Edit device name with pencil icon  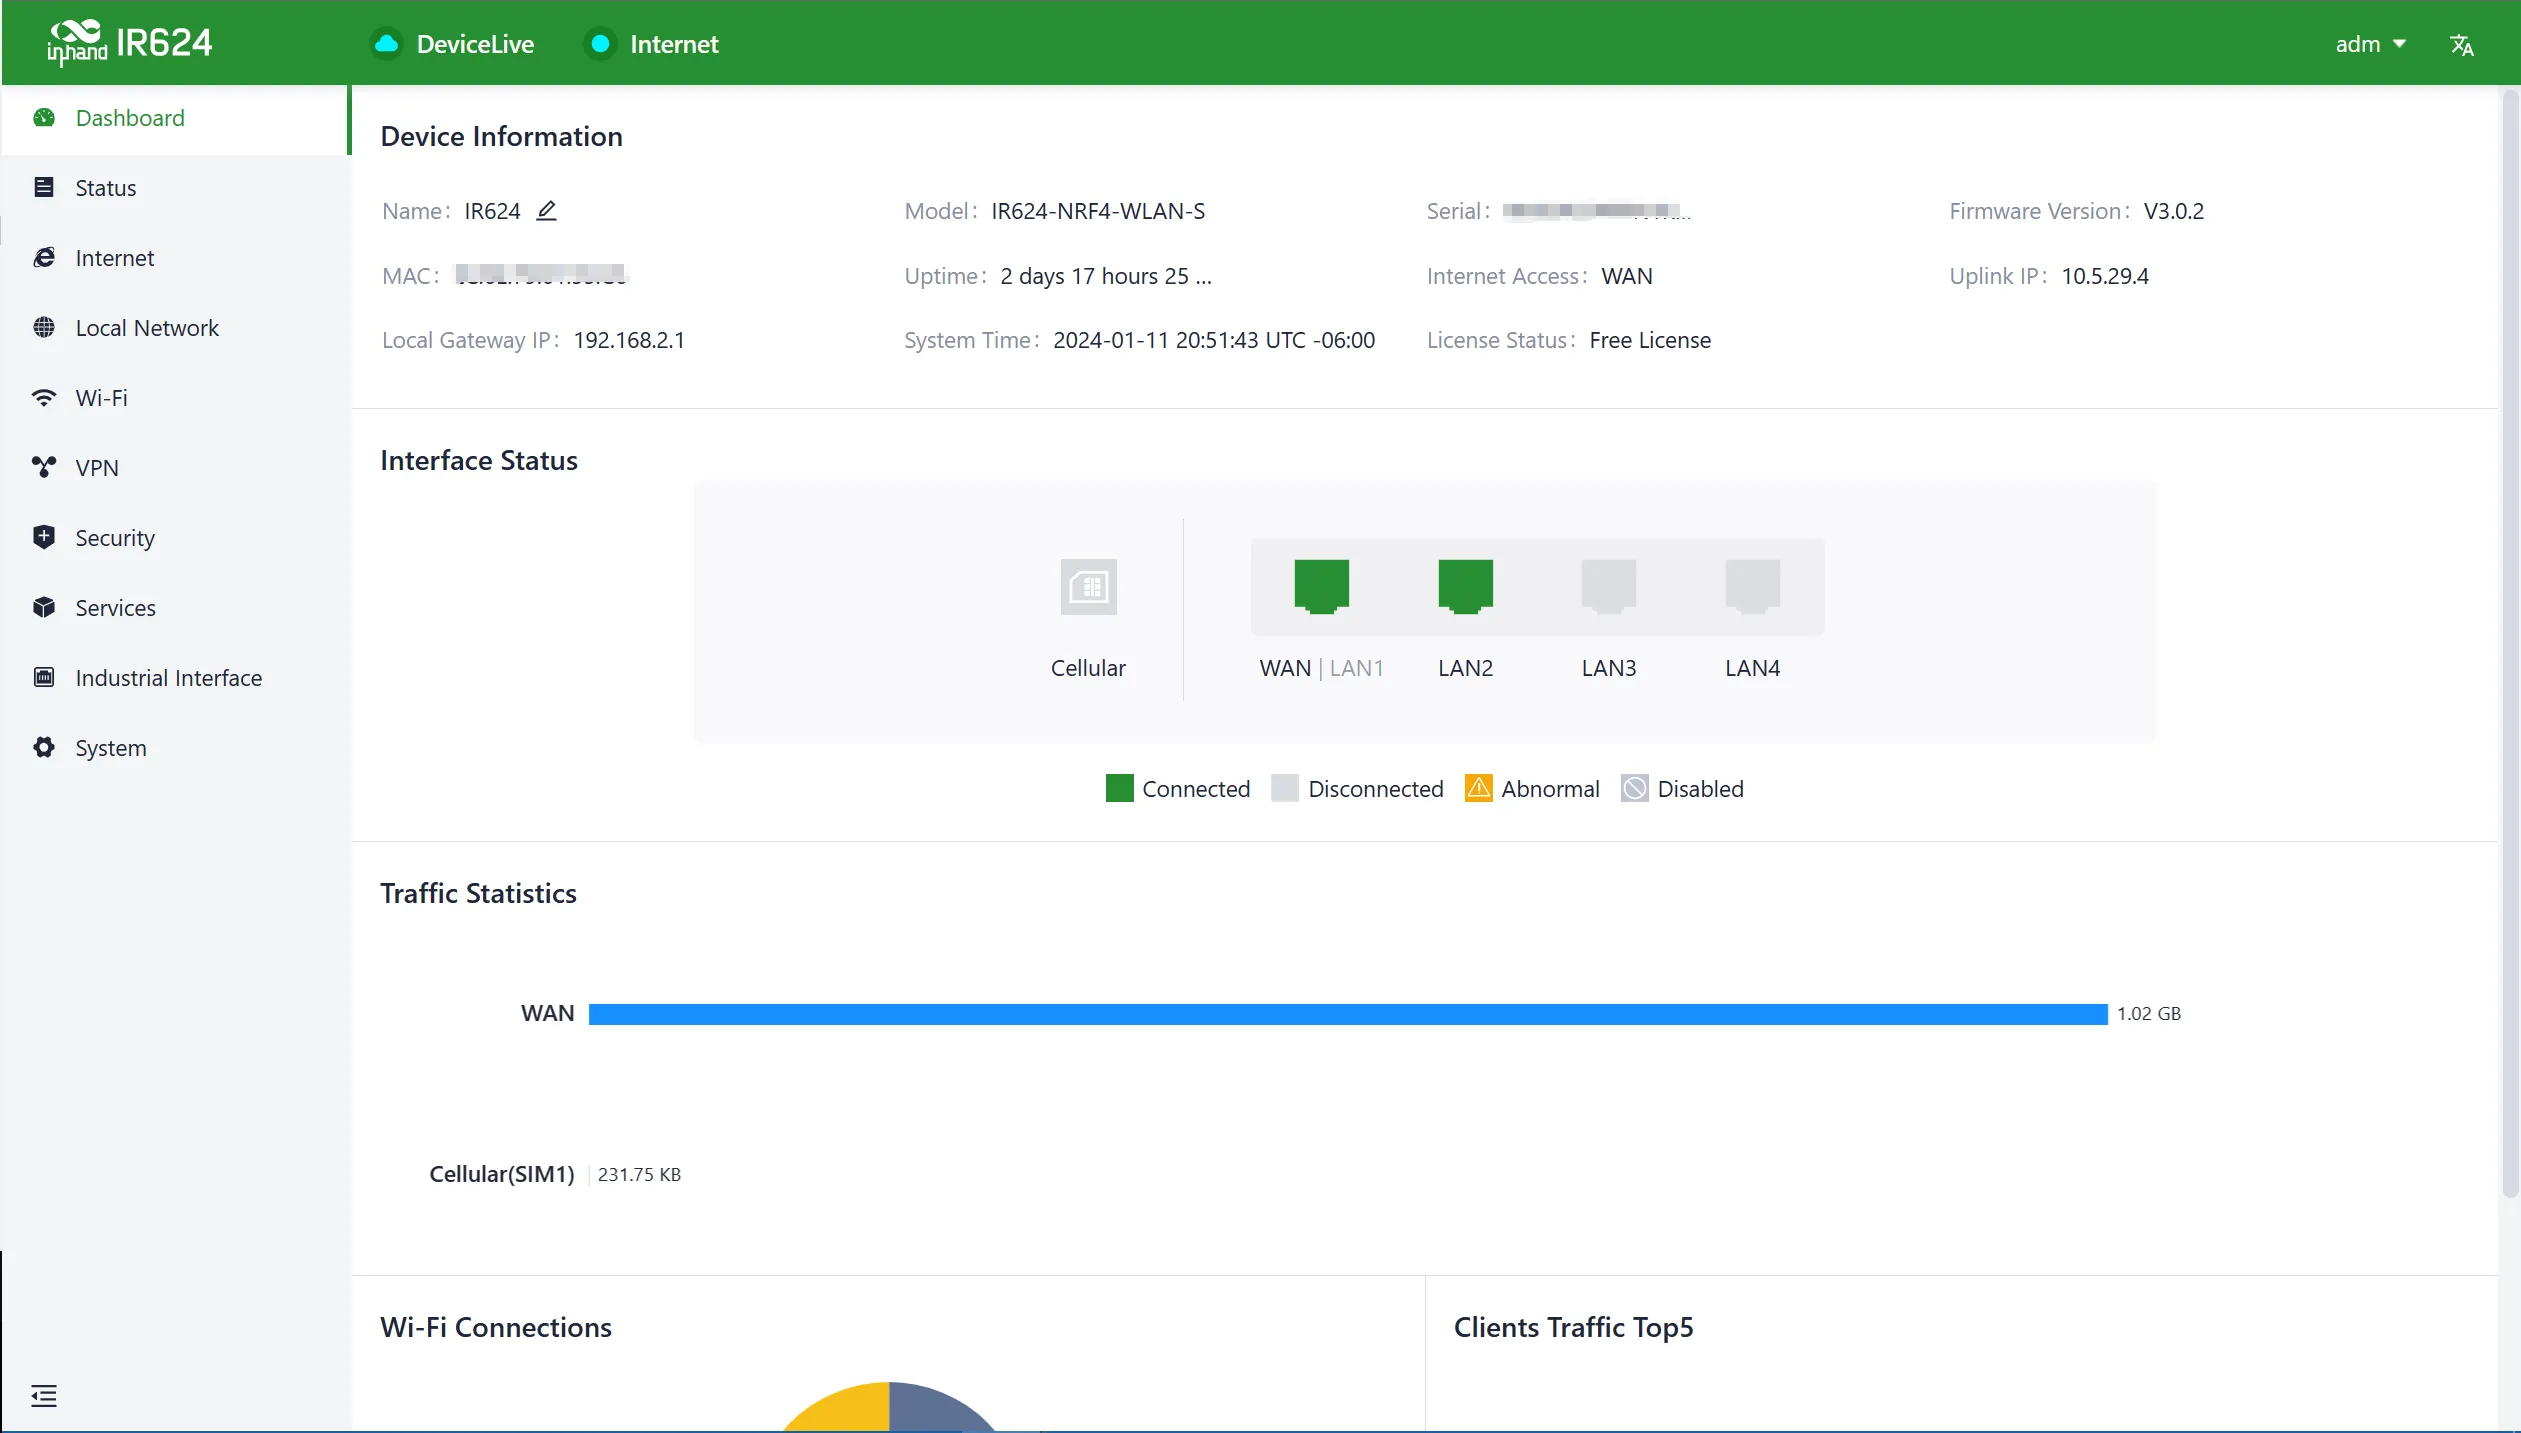(546, 211)
